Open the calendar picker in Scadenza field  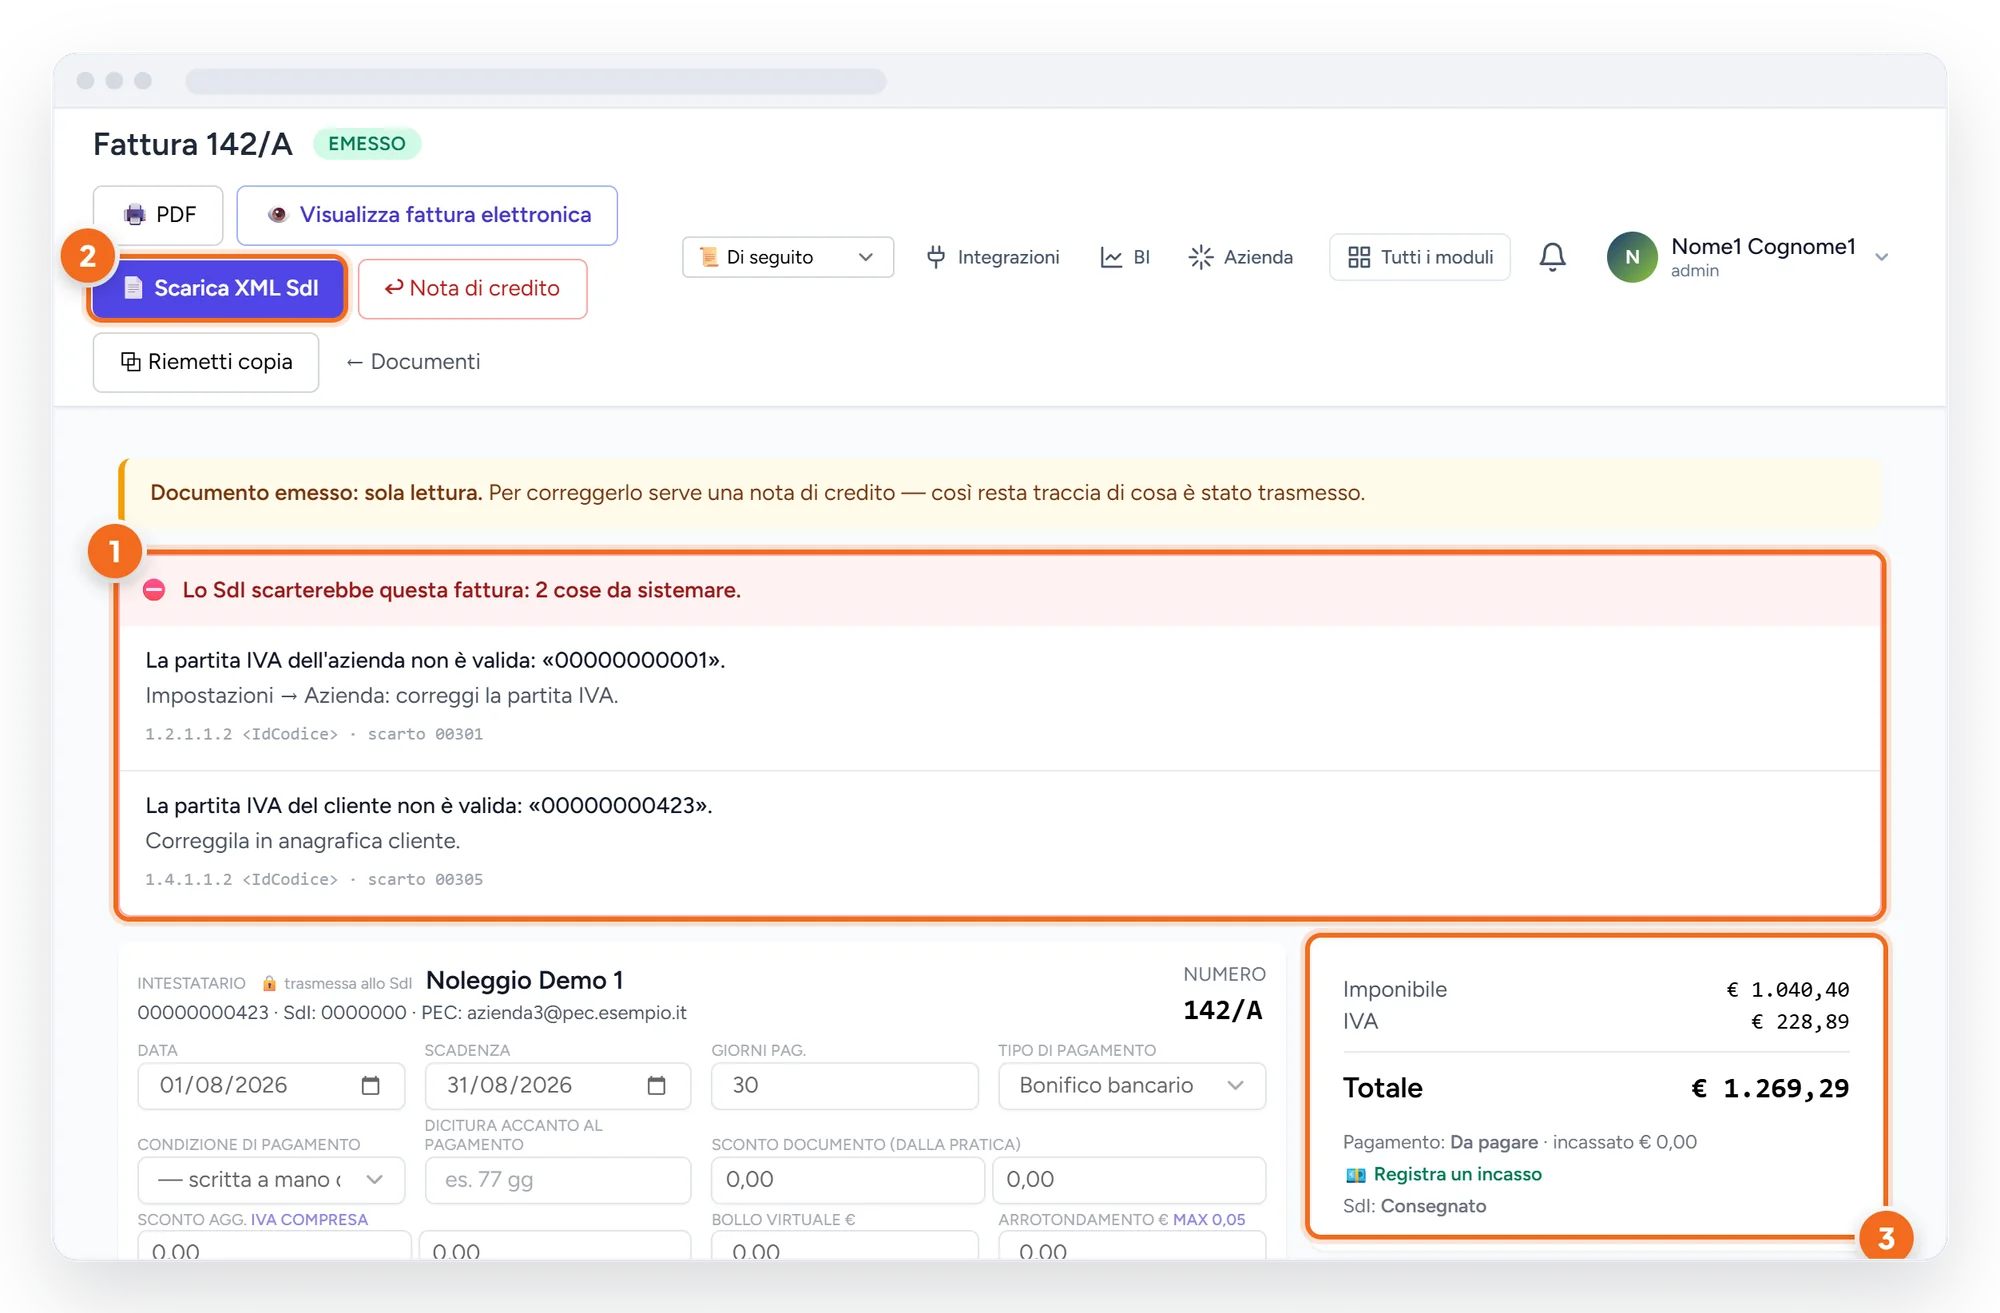656,1085
